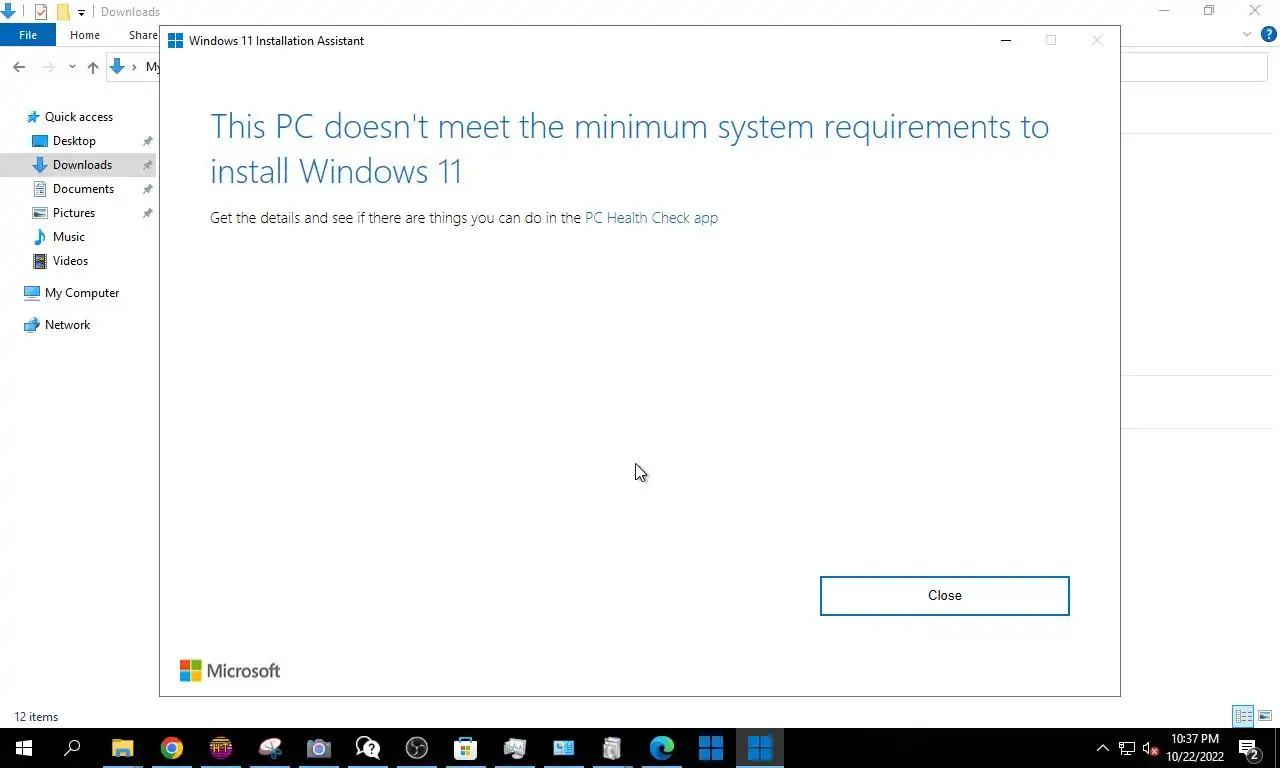Minimize the Downloads File Explorer window
This screenshot has height=768, width=1280.
1164,11
